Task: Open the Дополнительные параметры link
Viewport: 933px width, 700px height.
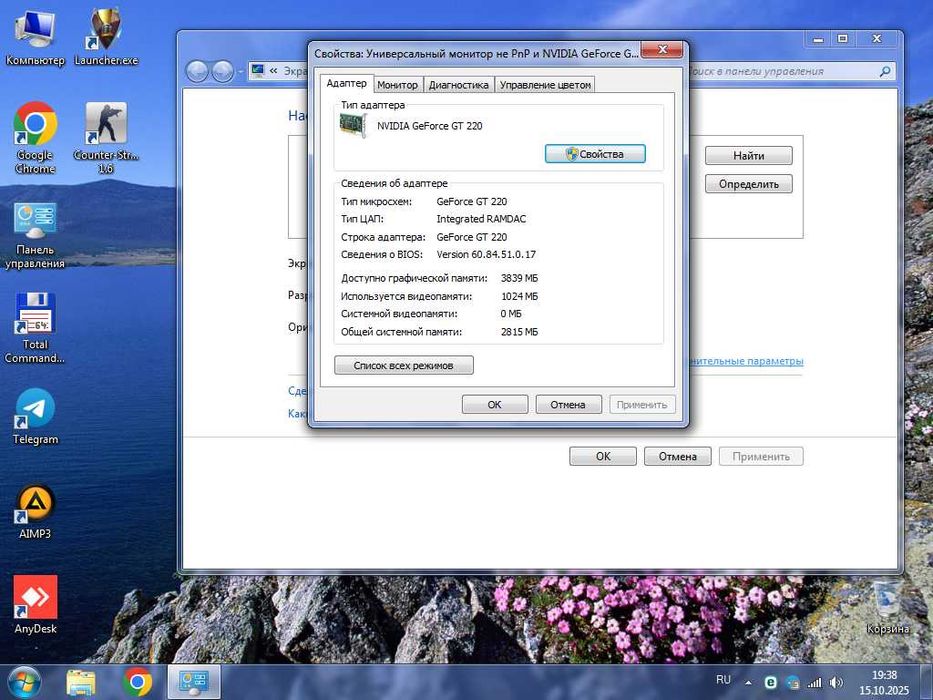Action: pyautogui.click(x=746, y=361)
